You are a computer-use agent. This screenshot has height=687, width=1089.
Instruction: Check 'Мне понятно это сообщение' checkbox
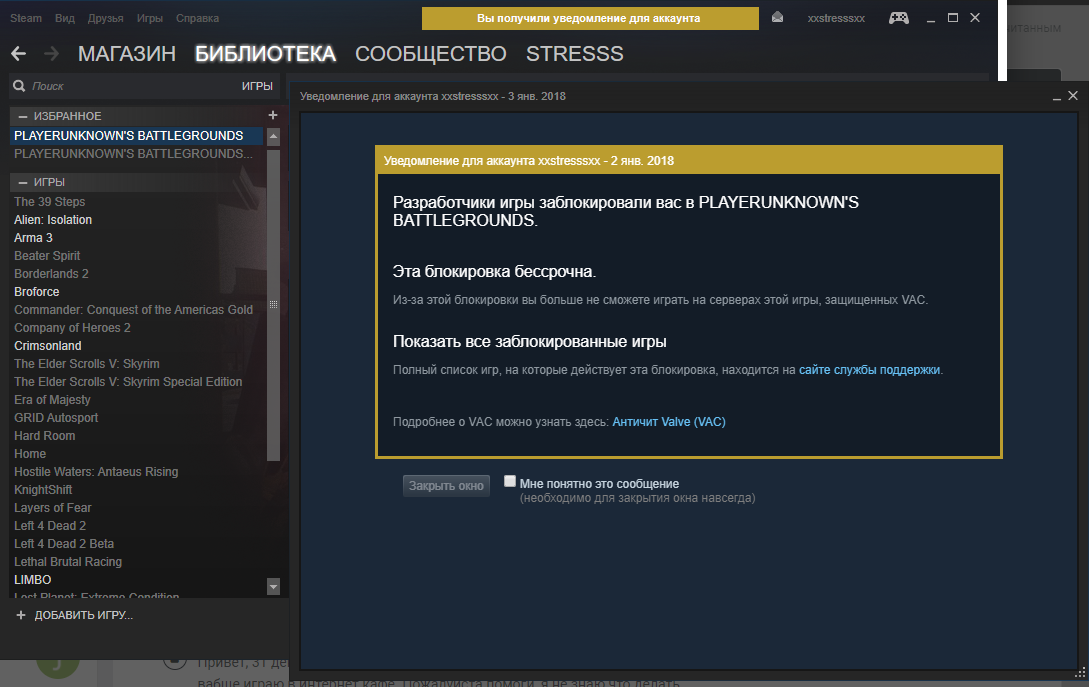(510, 481)
